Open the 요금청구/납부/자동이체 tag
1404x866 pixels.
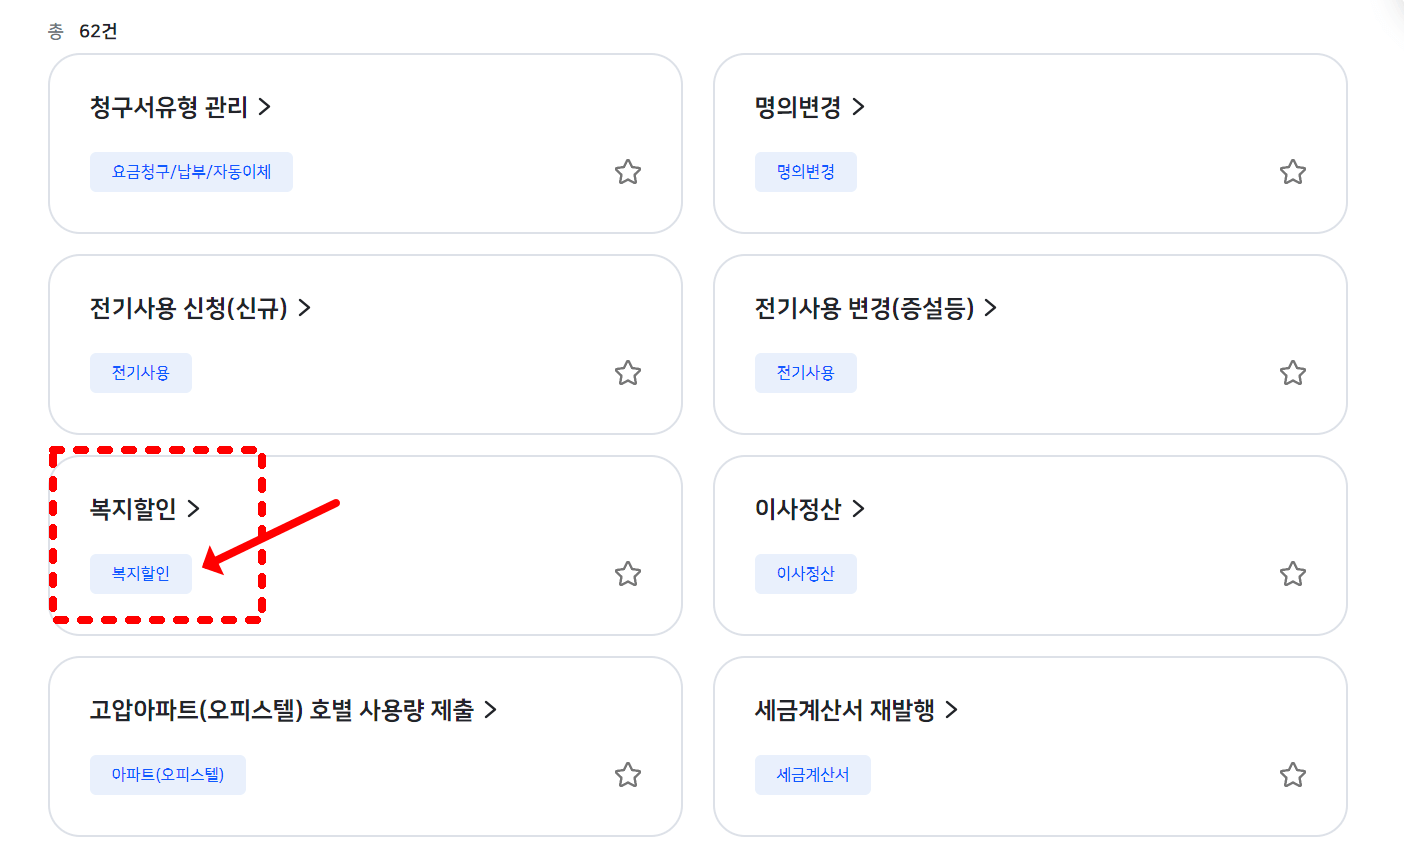[x=191, y=171]
